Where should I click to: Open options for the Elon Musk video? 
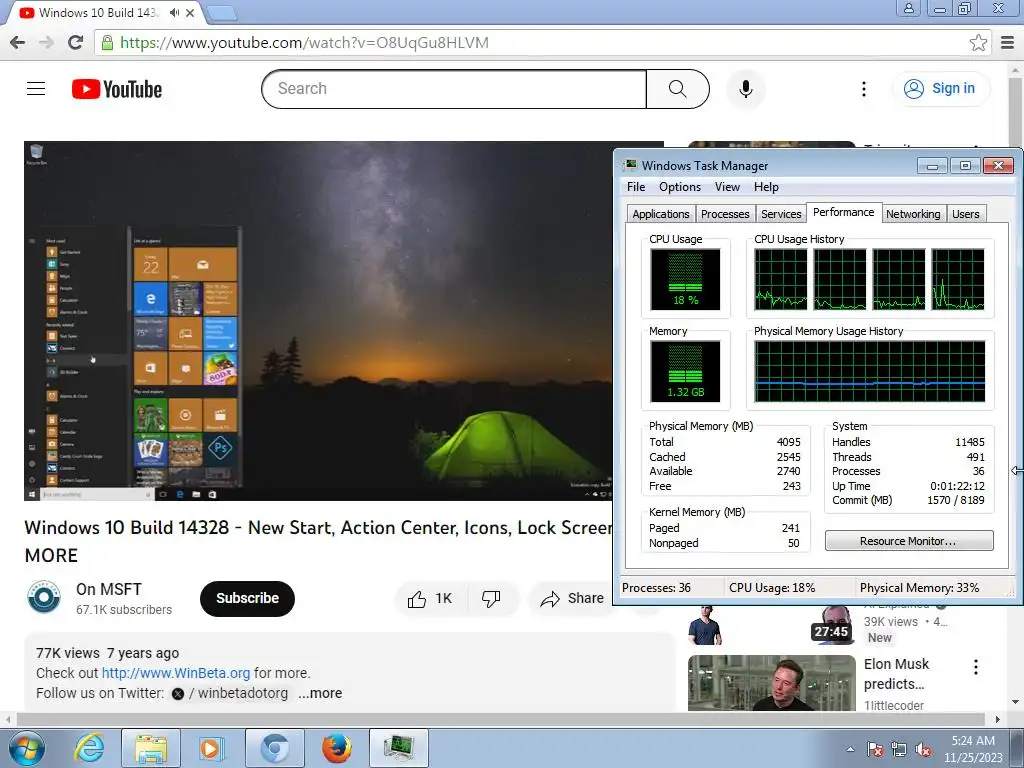[x=976, y=667]
